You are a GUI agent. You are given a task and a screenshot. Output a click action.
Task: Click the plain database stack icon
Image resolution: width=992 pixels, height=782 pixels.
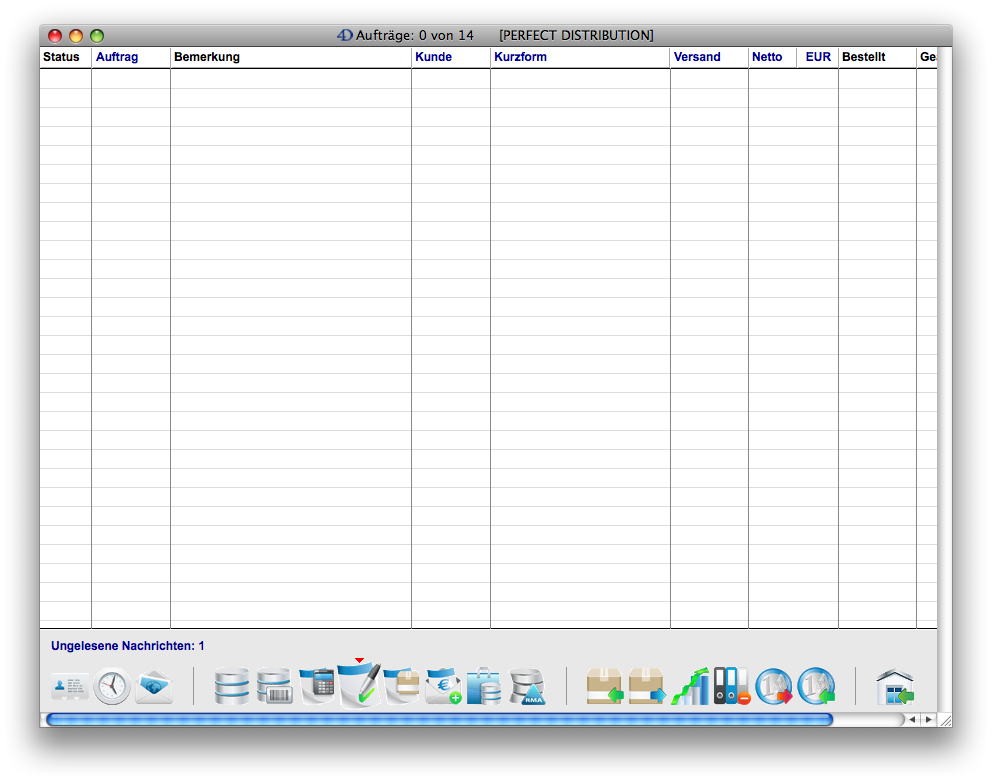[232, 687]
